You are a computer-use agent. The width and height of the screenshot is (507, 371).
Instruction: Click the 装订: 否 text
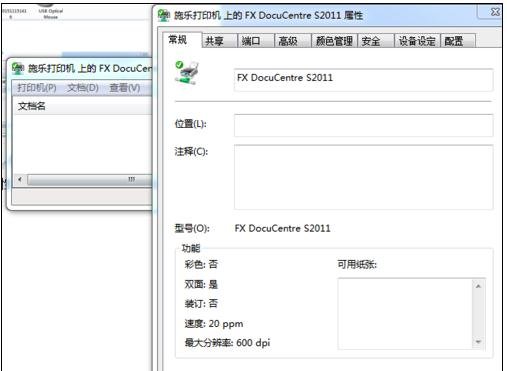tap(201, 304)
